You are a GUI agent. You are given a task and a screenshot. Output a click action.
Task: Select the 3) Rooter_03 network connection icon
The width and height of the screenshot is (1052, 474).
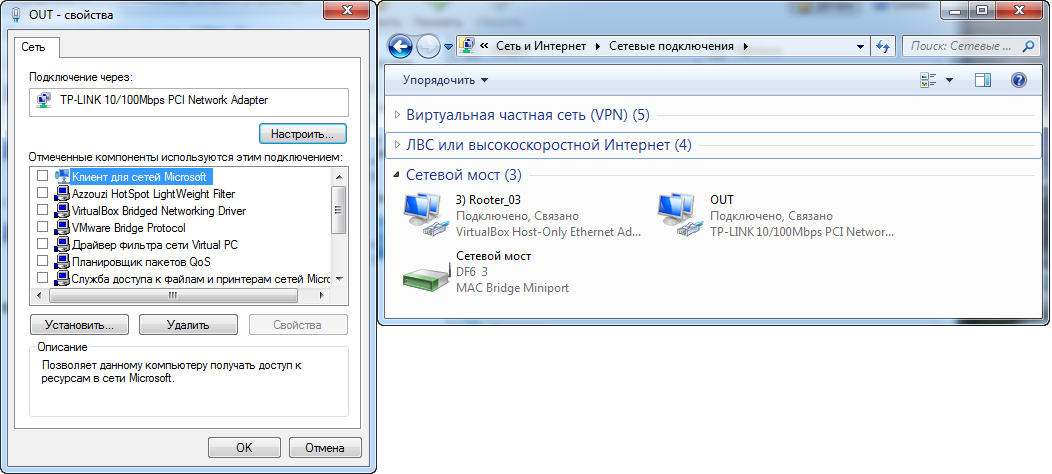[423, 213]
